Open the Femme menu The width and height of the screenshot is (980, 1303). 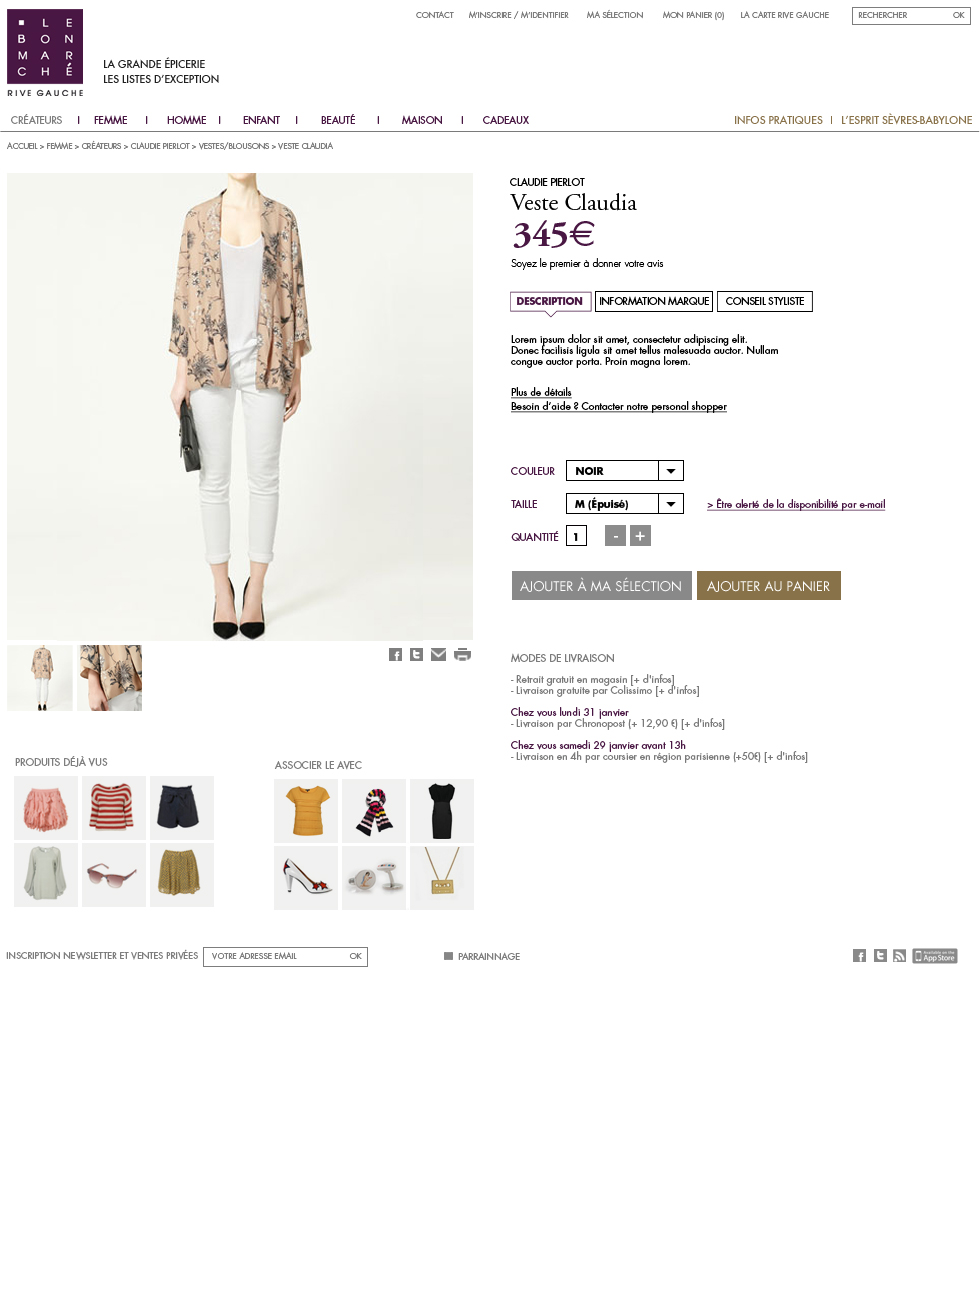point(110,120)
